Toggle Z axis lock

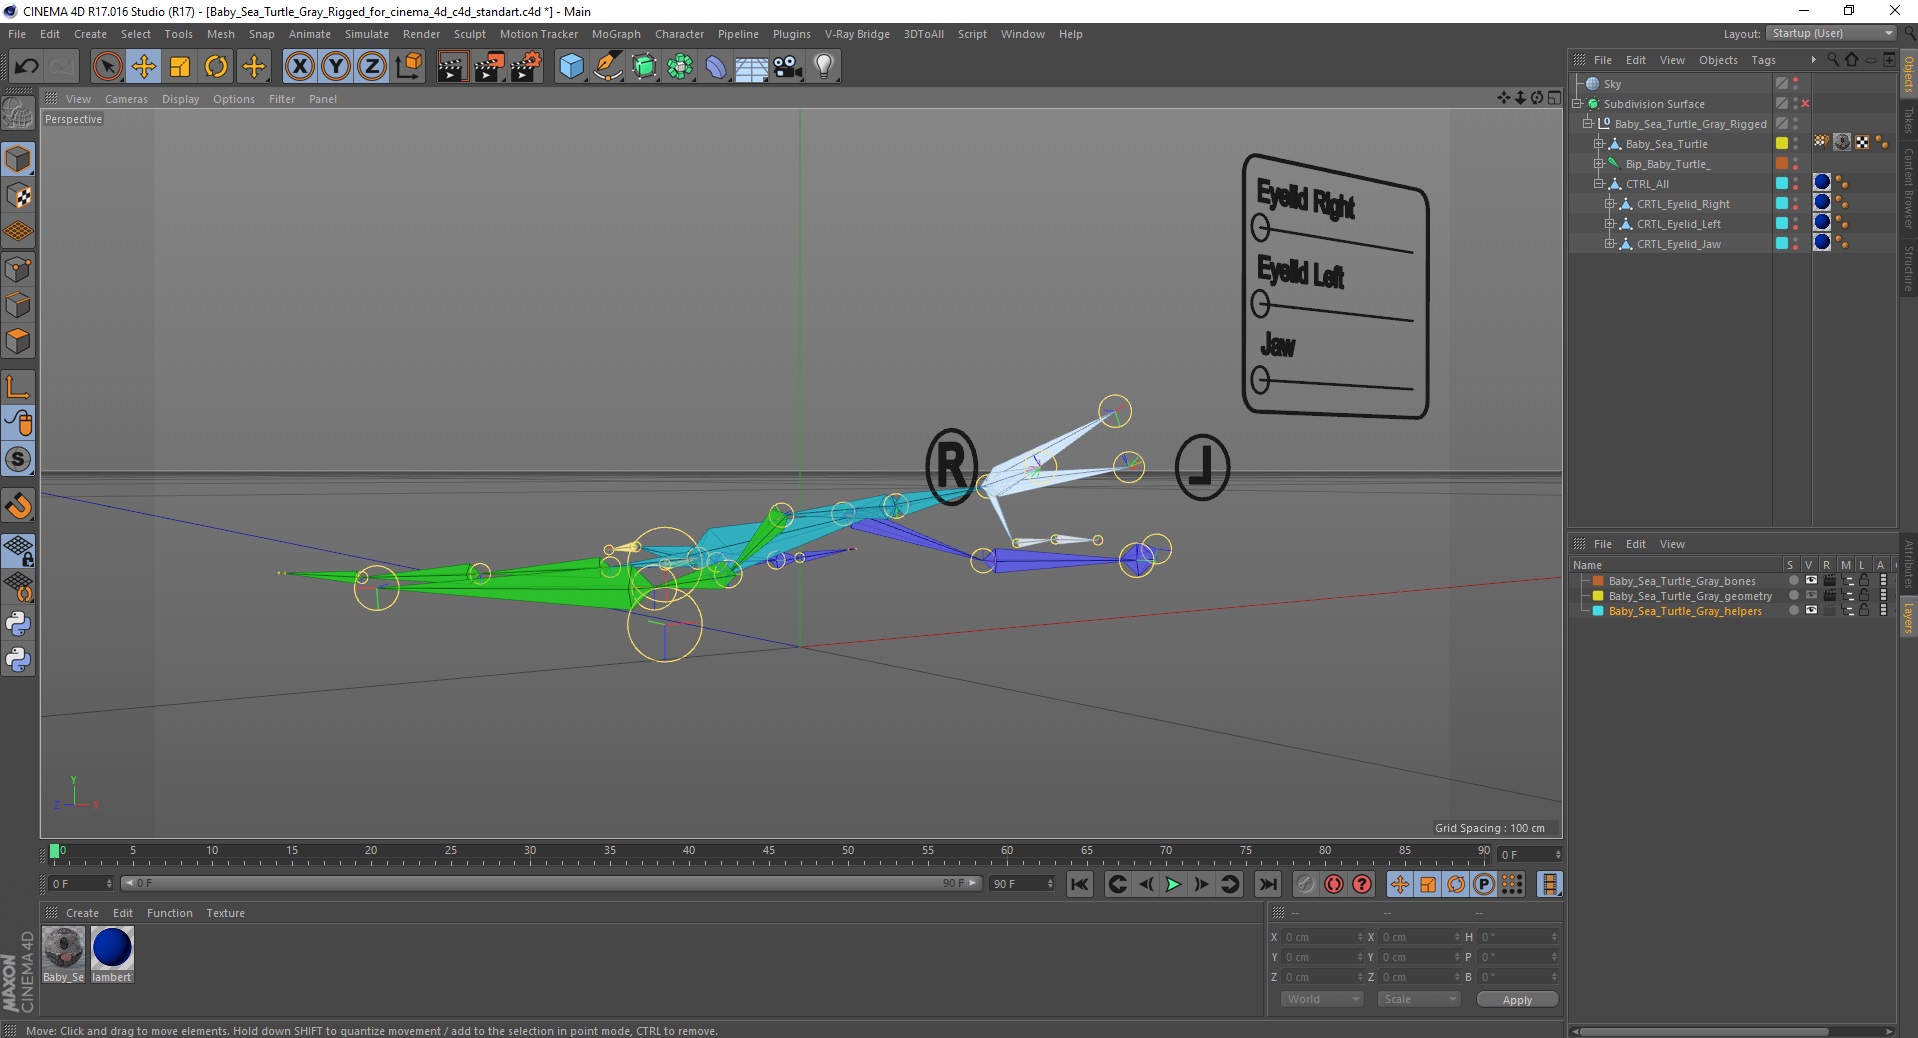[372, 67]
